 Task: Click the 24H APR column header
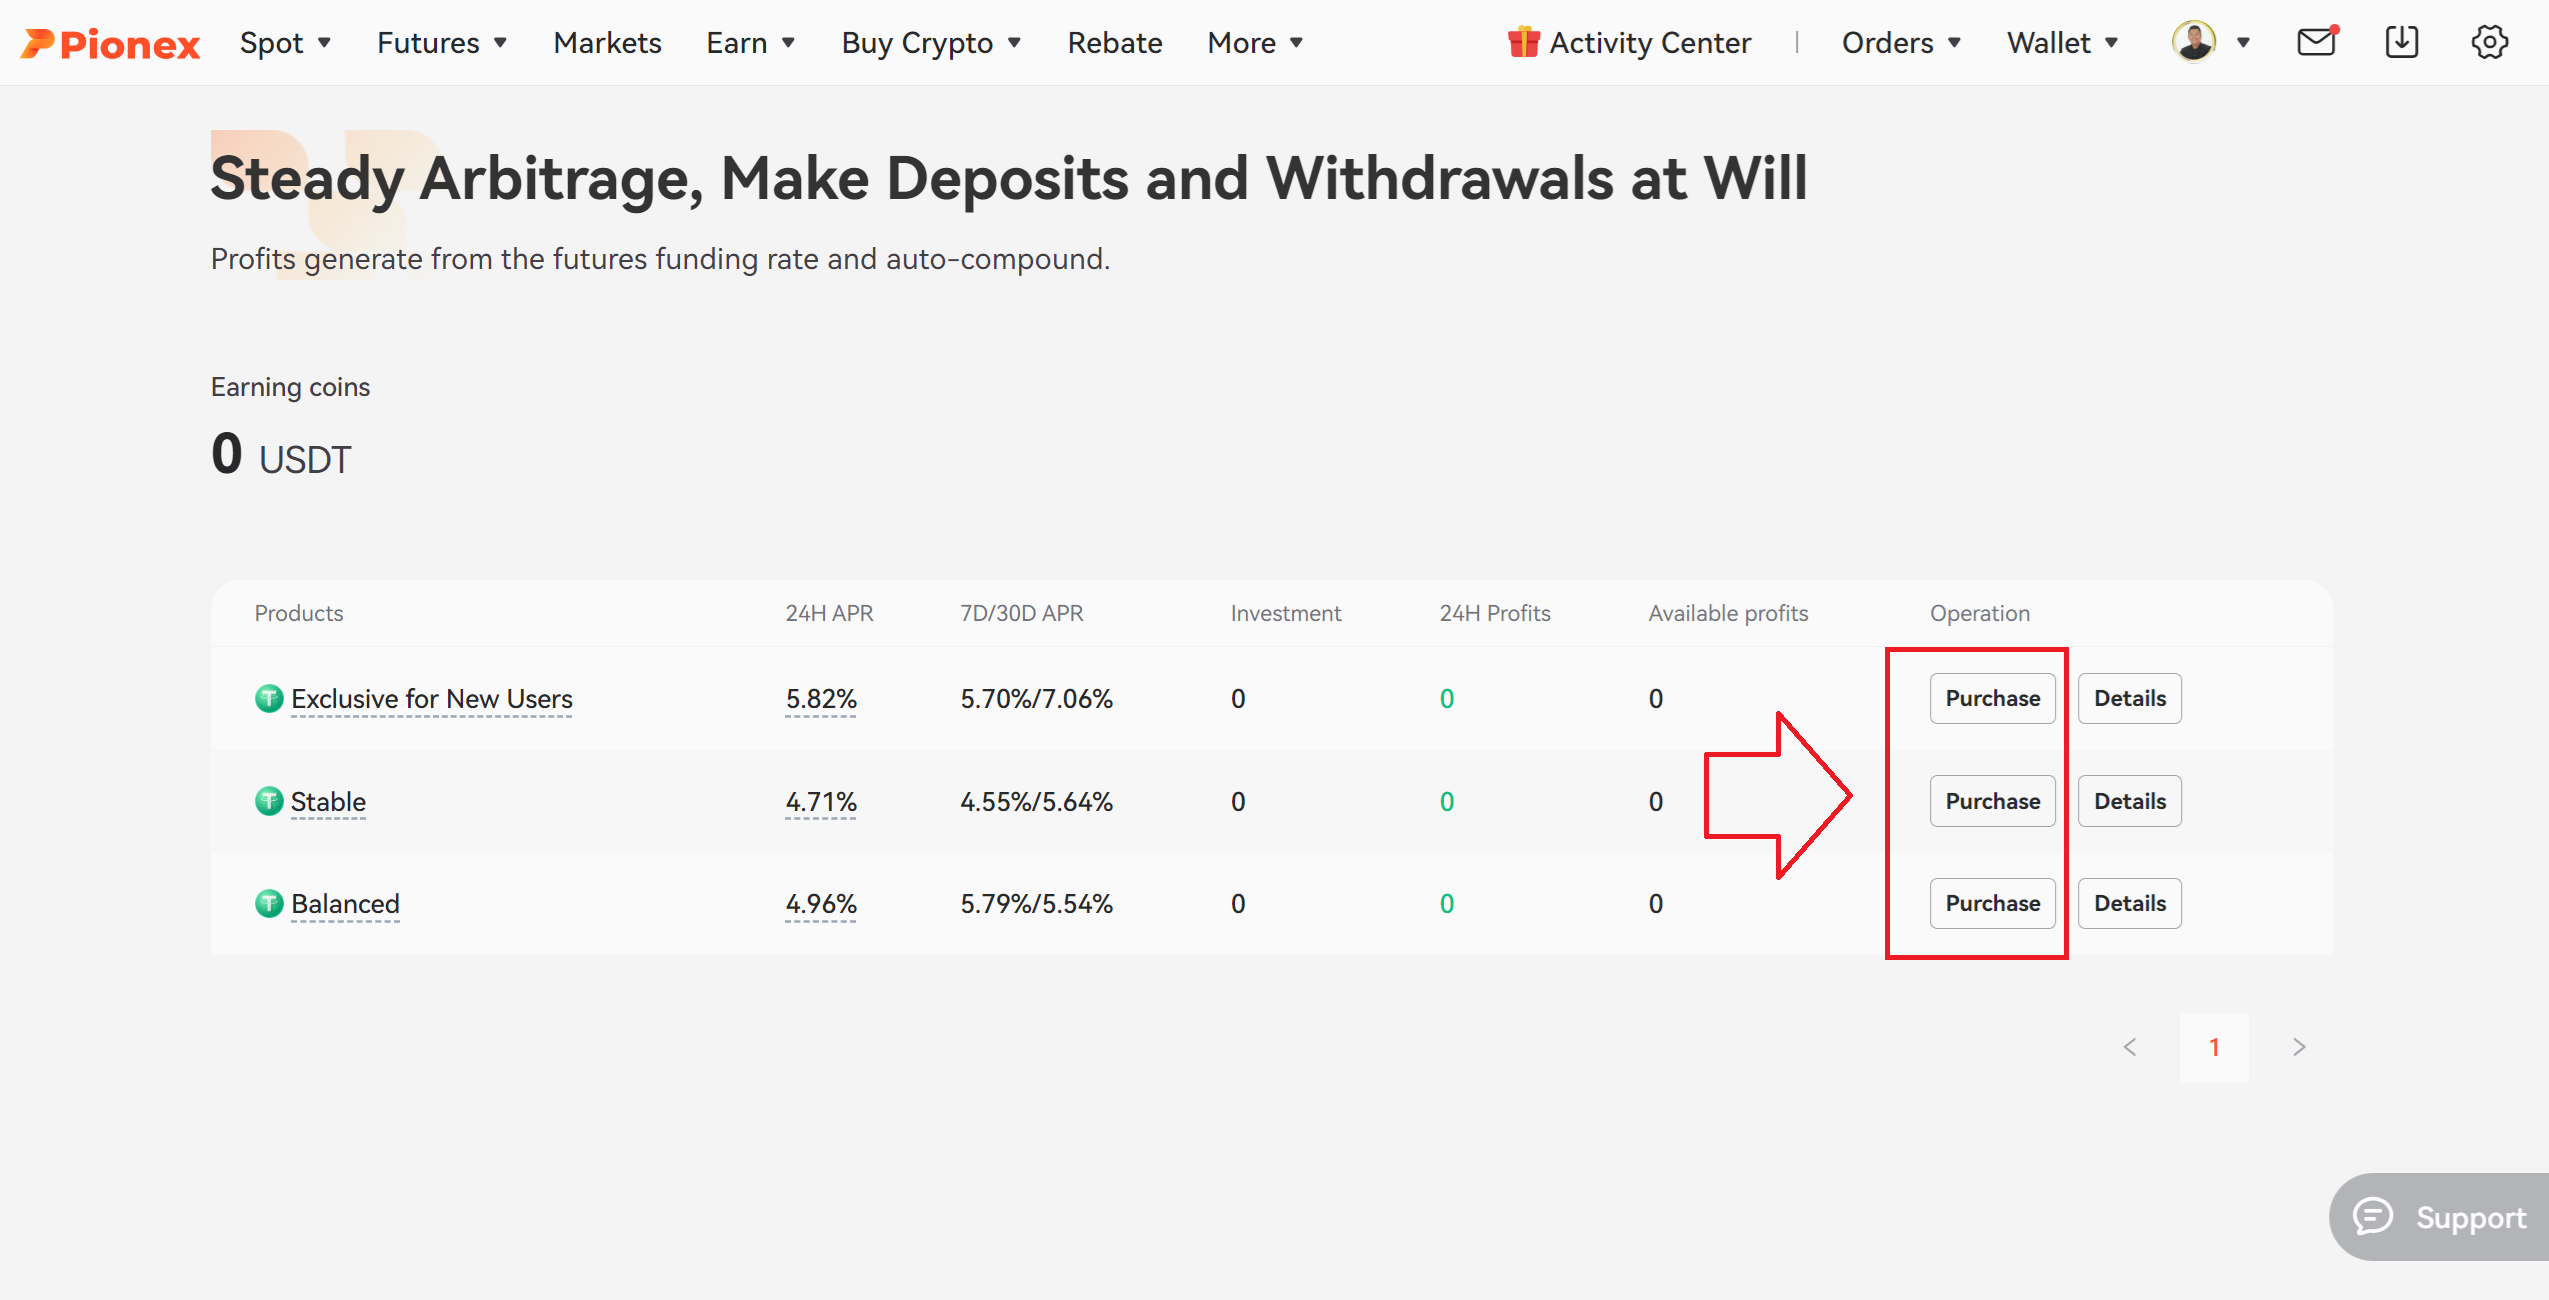[829, 613]
